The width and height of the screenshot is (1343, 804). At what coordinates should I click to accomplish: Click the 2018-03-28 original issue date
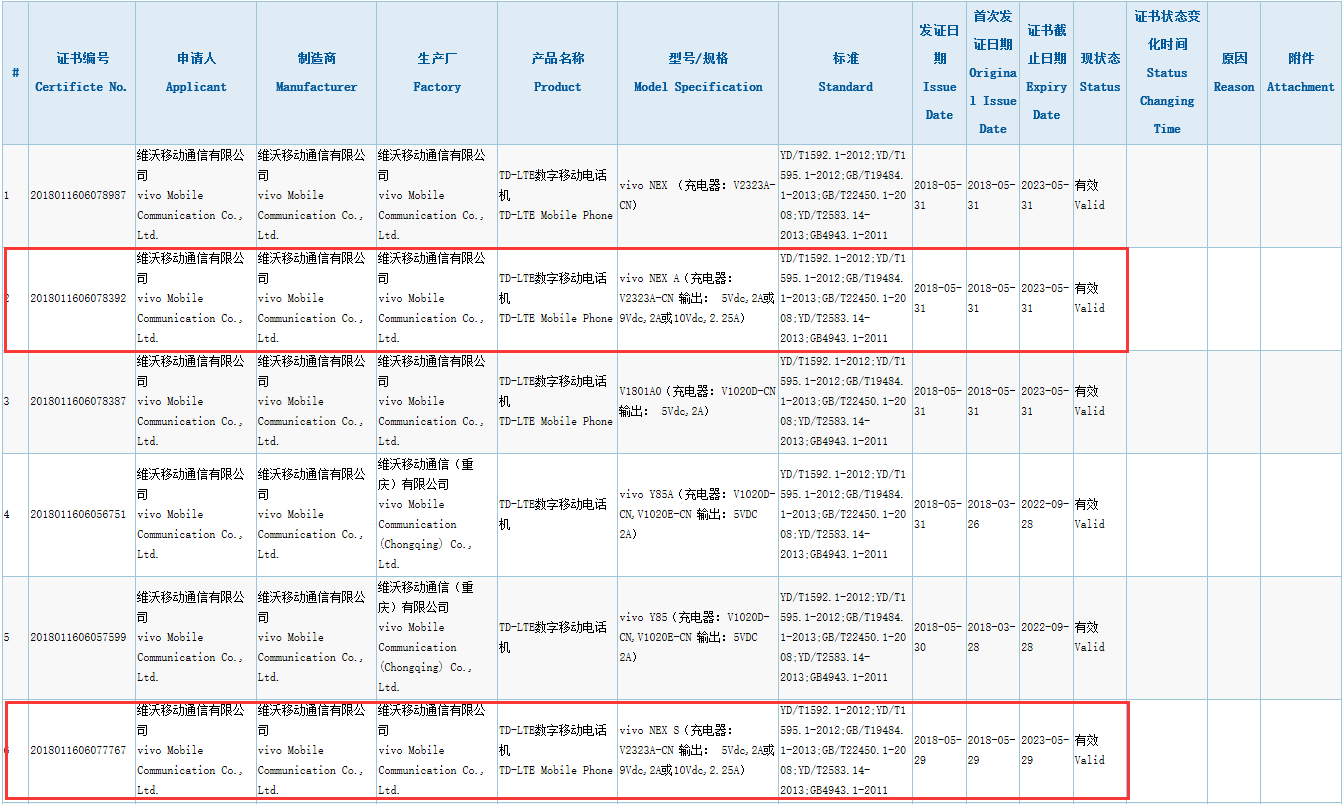[993, 638]
